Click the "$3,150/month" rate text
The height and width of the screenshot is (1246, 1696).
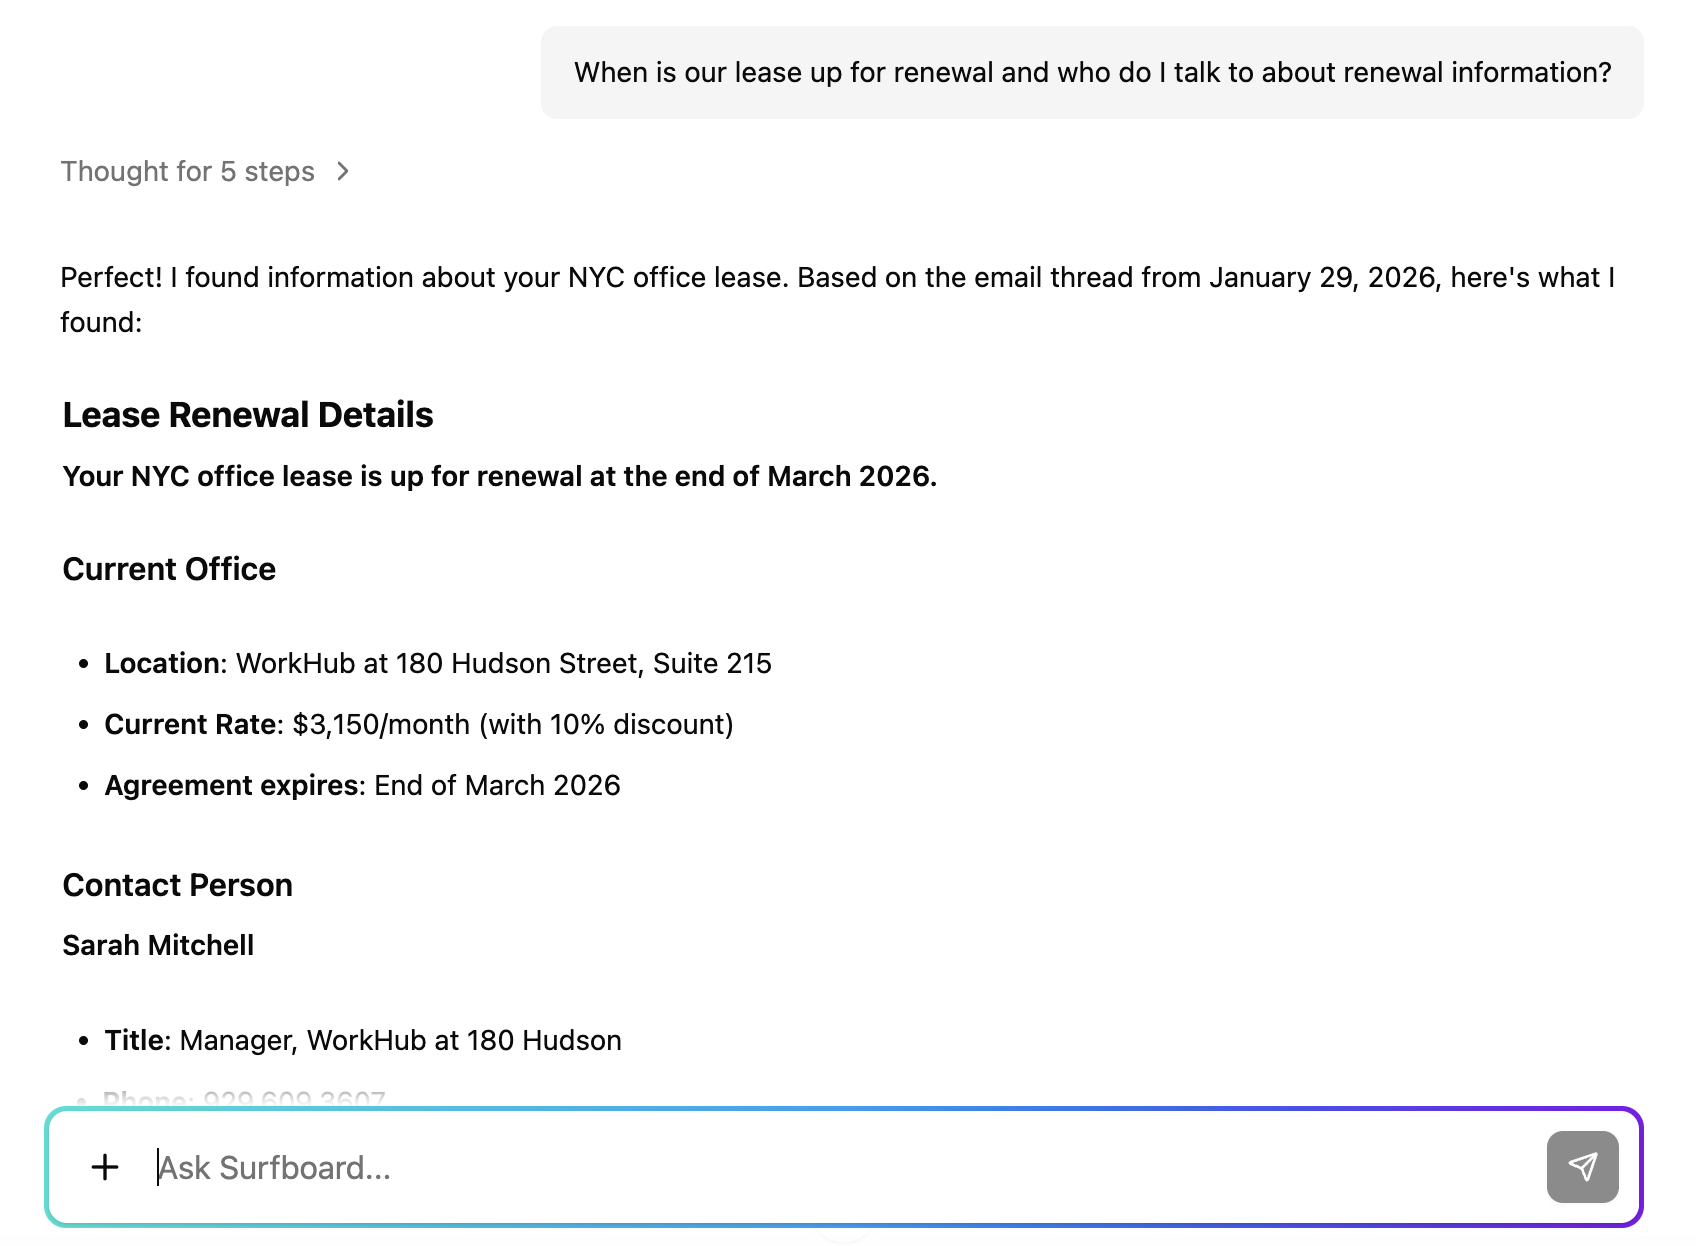pyautogui.click(x=381, y=724)
